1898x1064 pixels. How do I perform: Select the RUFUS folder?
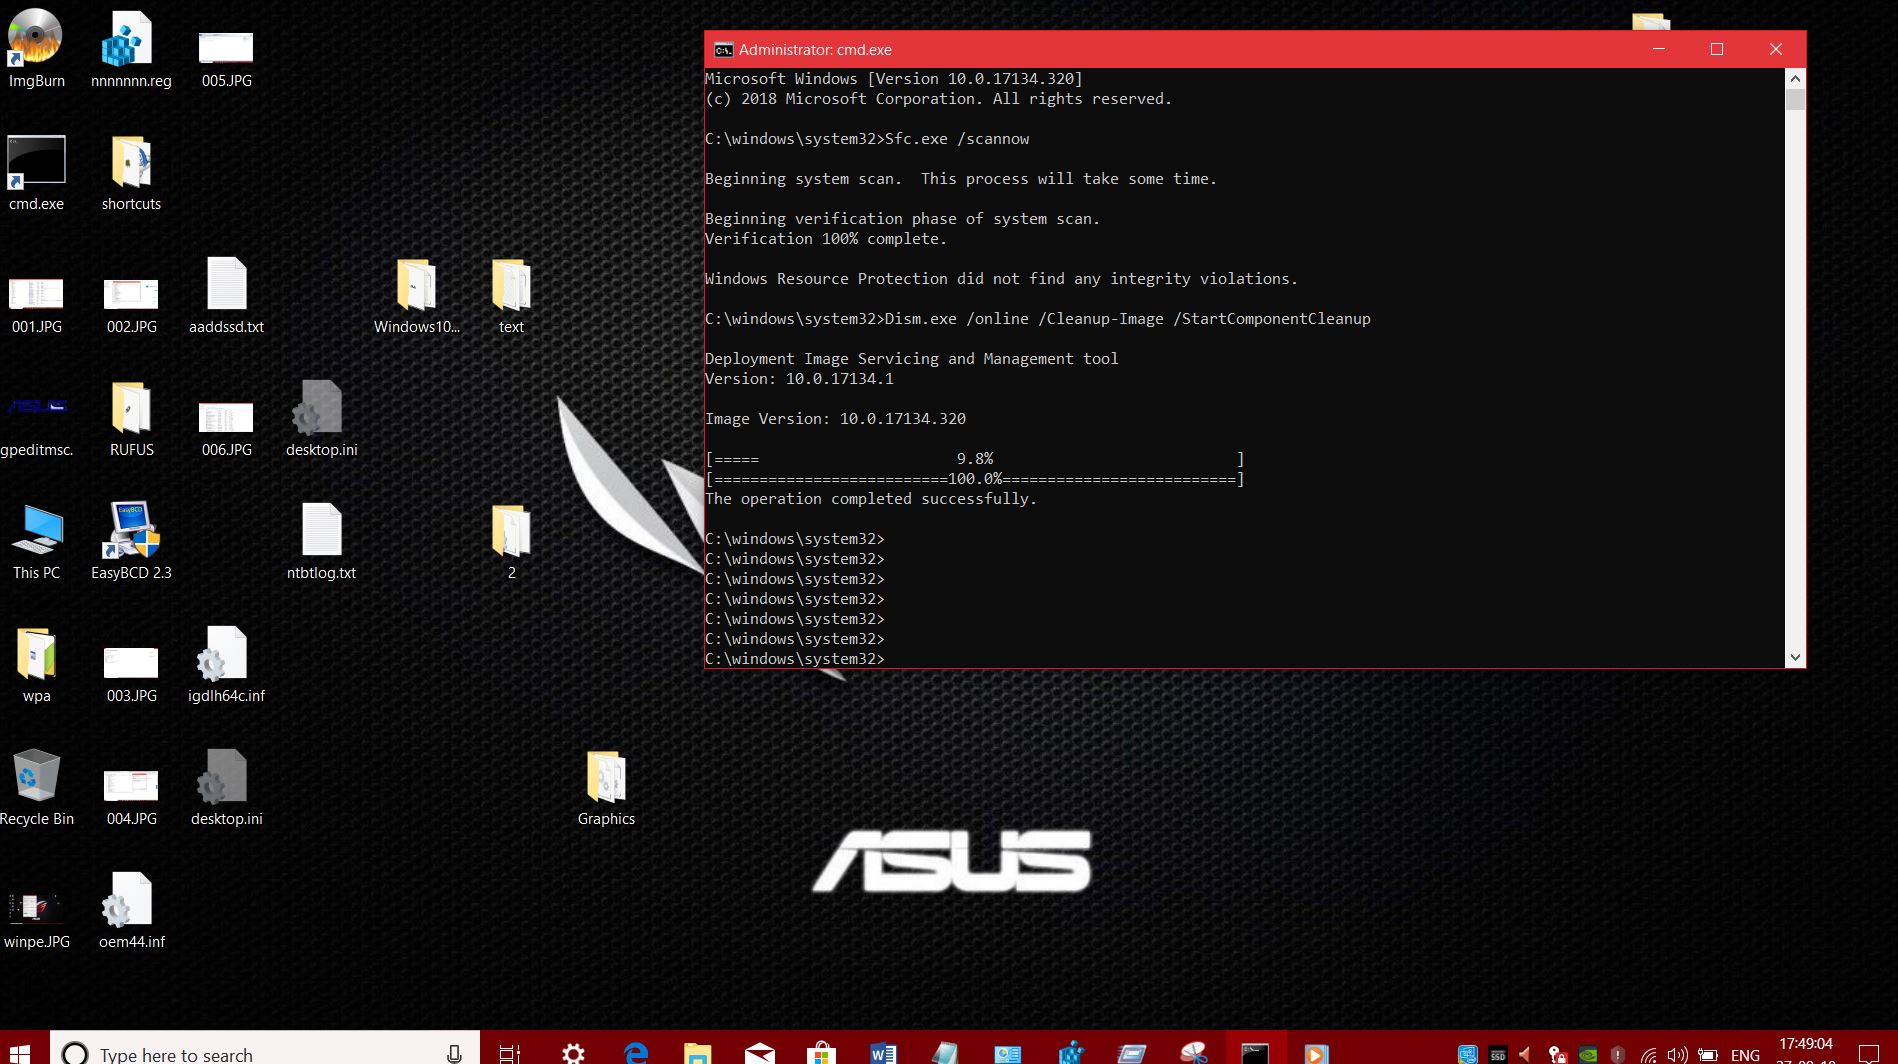[x=131, y=418]
